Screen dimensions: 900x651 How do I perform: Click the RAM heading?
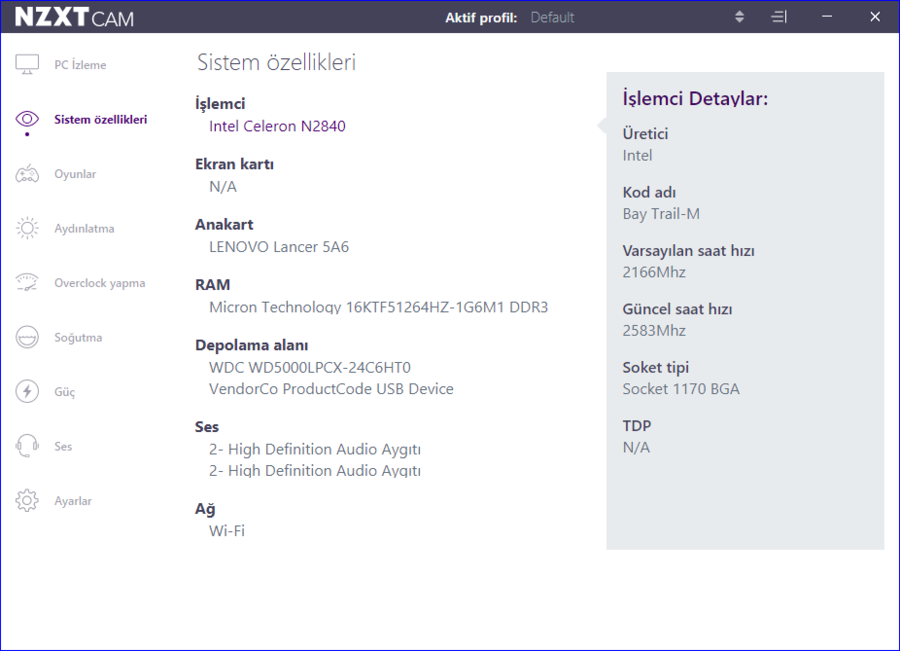[212, 285]
